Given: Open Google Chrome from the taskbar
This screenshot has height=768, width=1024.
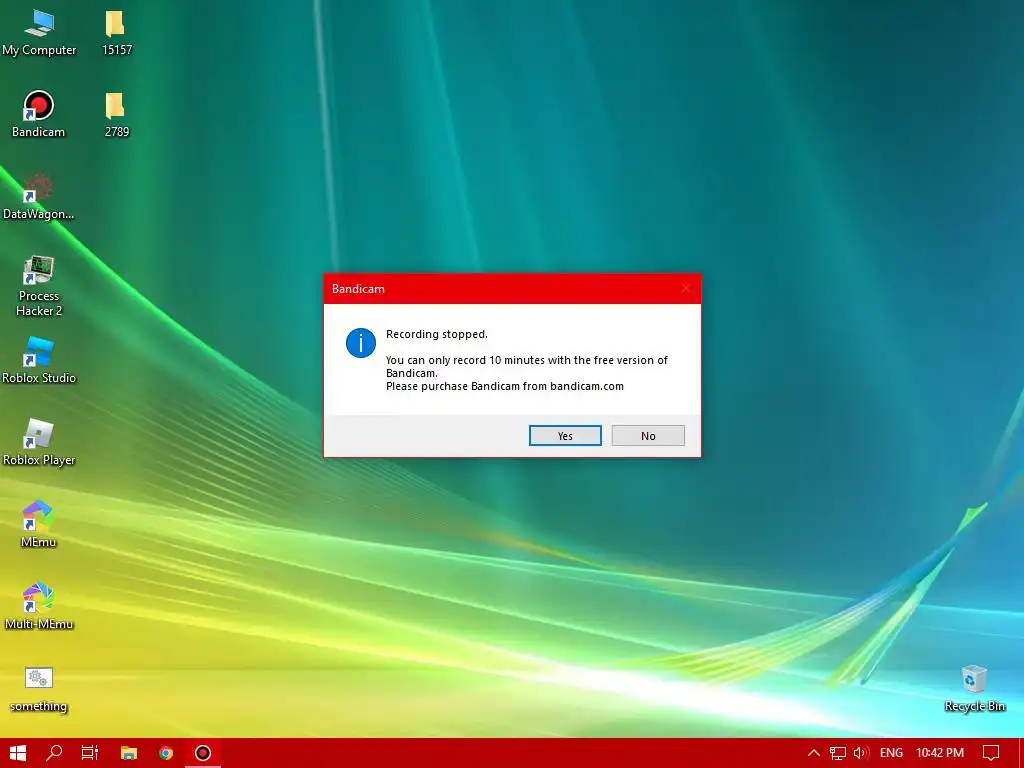Looking at the screenshot, I should click(166, 753).
